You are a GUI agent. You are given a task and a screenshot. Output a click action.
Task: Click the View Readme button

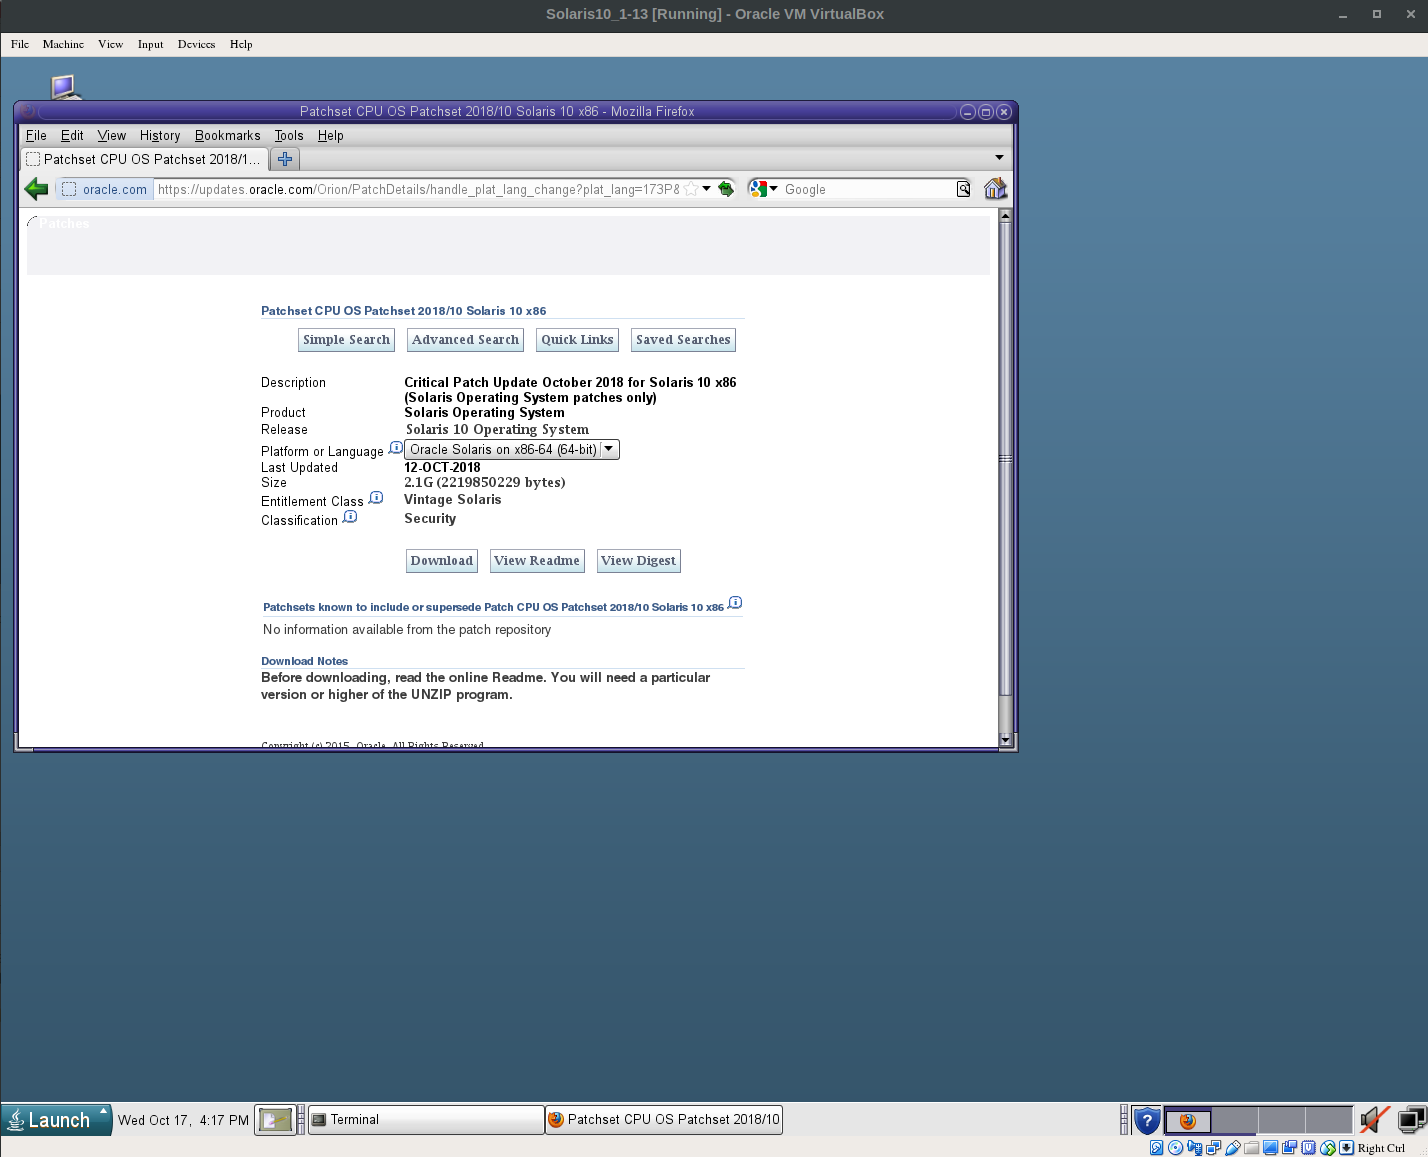[537, 561]
